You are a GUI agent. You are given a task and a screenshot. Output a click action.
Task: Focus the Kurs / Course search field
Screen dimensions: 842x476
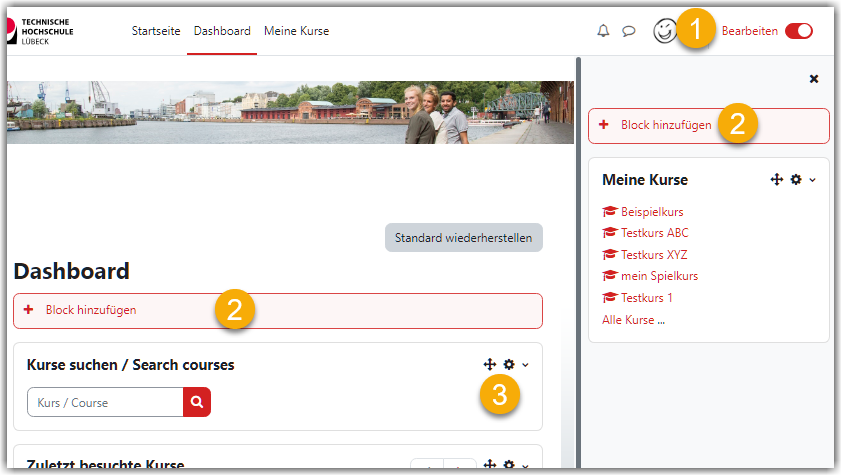(105, 402)
